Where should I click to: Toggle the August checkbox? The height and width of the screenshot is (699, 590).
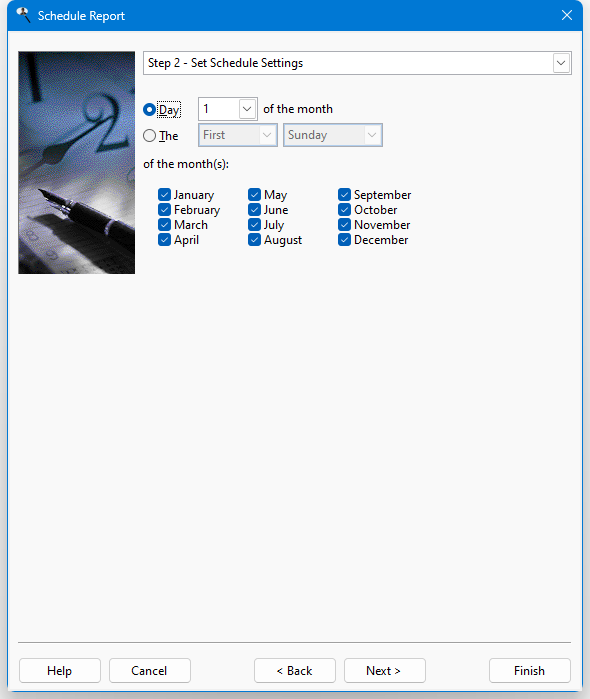click(254, 240)
